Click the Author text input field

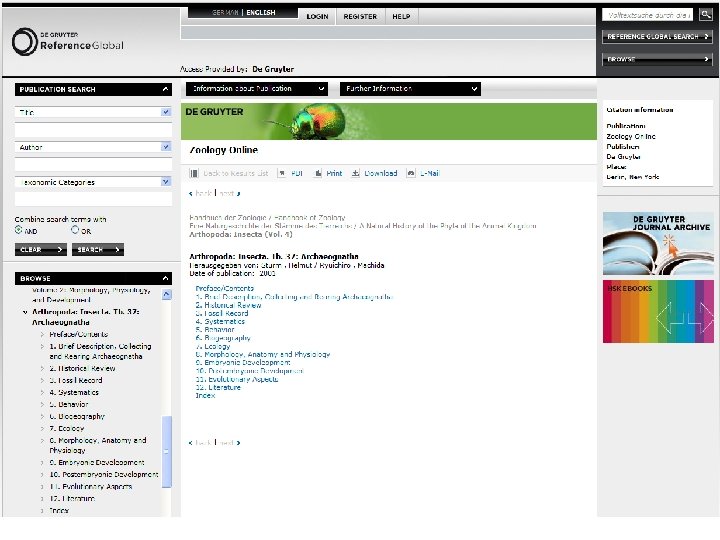point(93,165)
